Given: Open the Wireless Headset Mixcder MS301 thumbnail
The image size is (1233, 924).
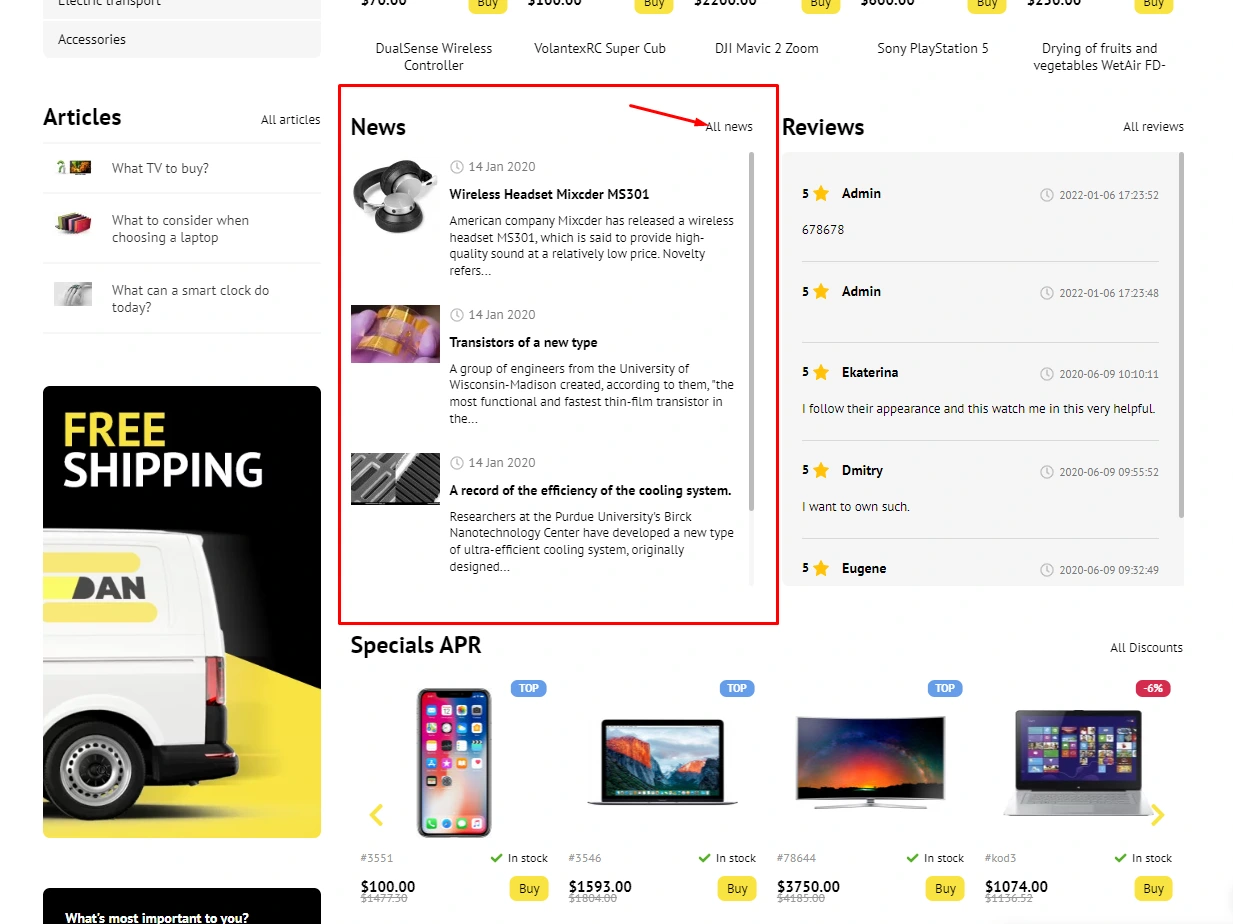Looking at the screenshot, I should [x=395, y=194].
